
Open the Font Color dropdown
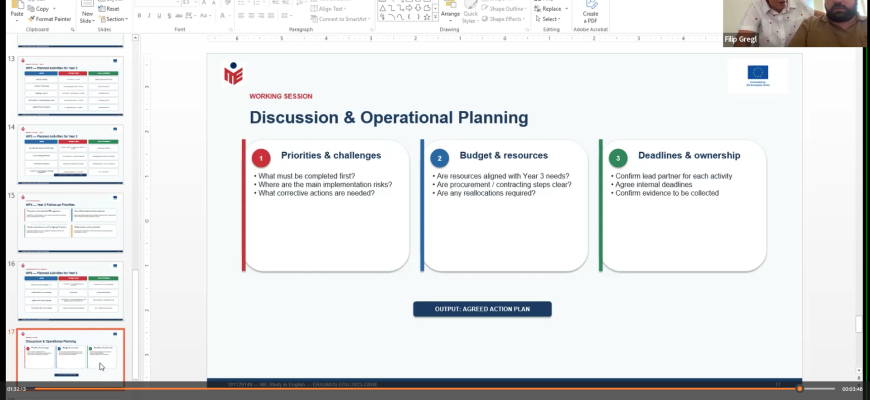[225, 16]
